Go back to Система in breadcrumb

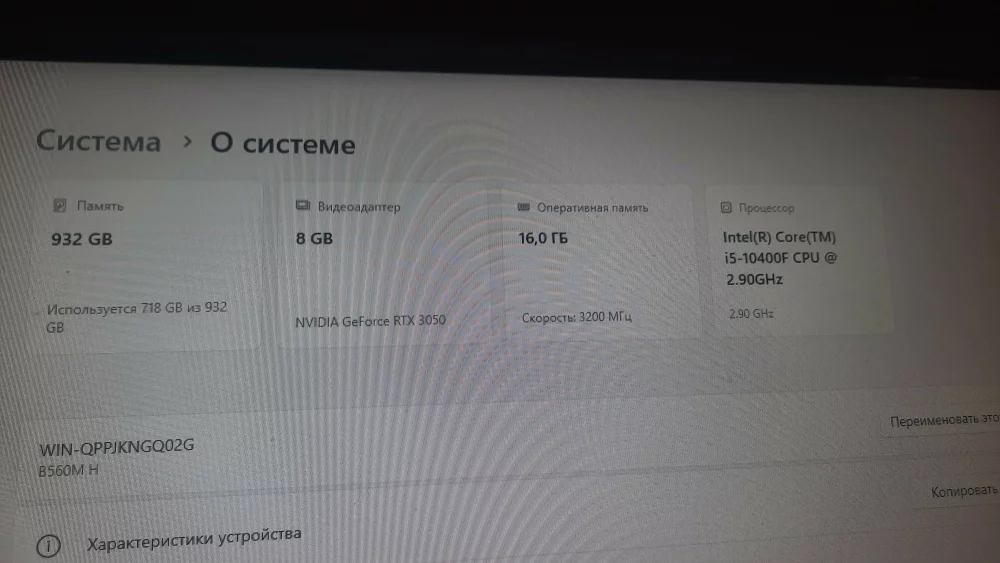click(x=98, y=141)
